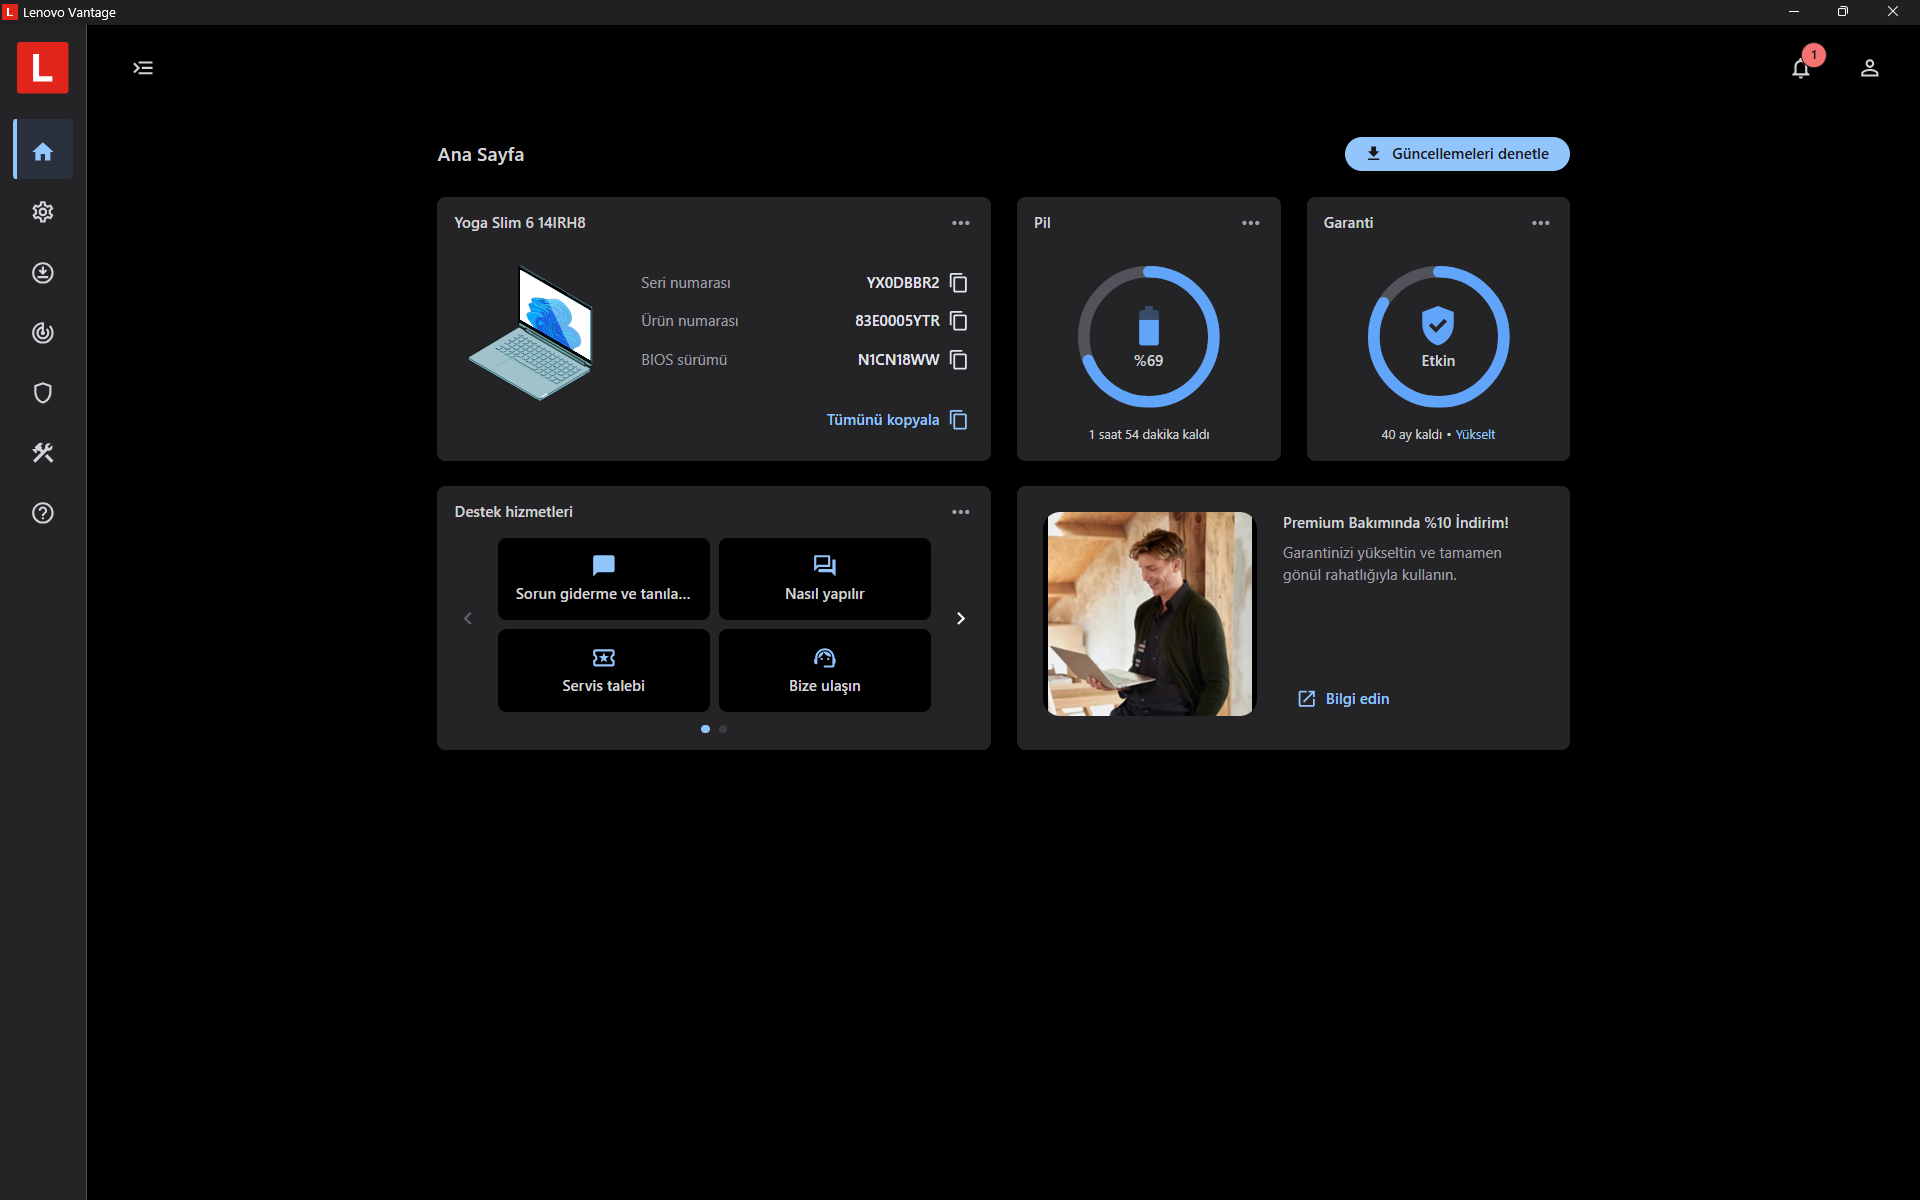Select BIOS version text N1CN18WW

(x=899, y=360)
